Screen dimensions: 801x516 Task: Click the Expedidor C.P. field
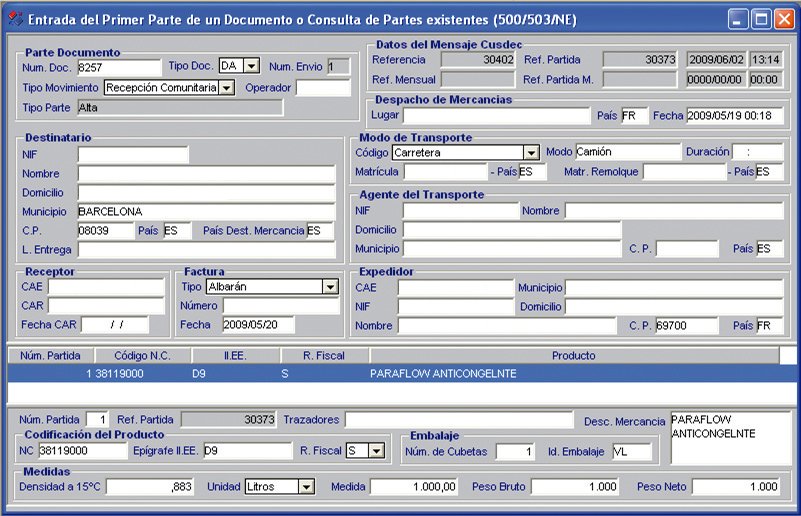686,326
